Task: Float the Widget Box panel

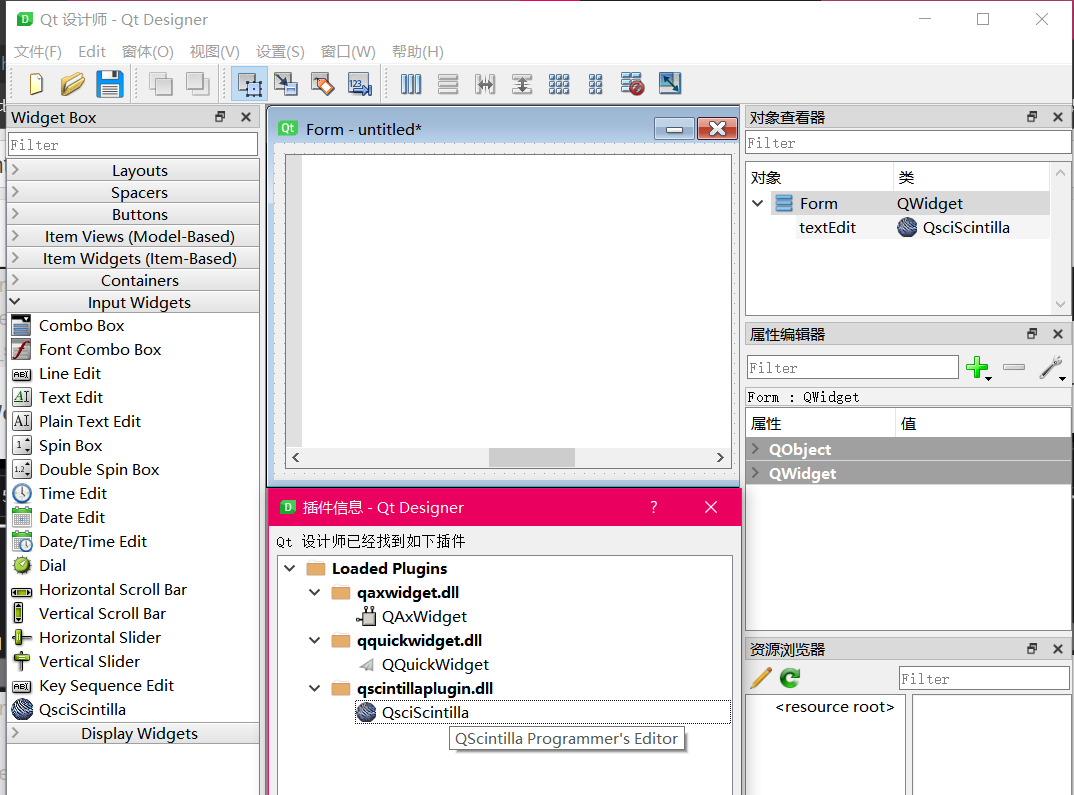Action: tap(220, 117)
